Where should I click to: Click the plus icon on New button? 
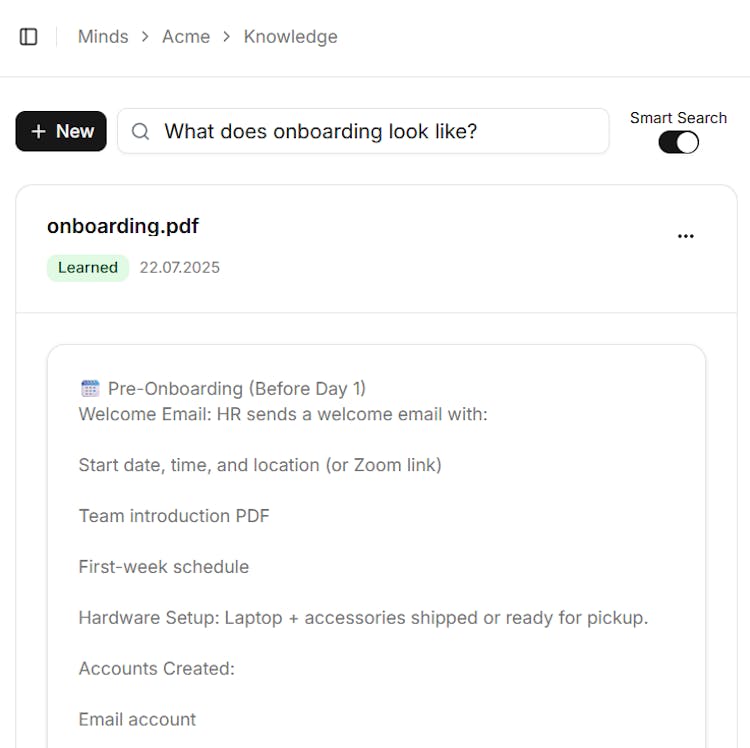(x=39, y=131)
